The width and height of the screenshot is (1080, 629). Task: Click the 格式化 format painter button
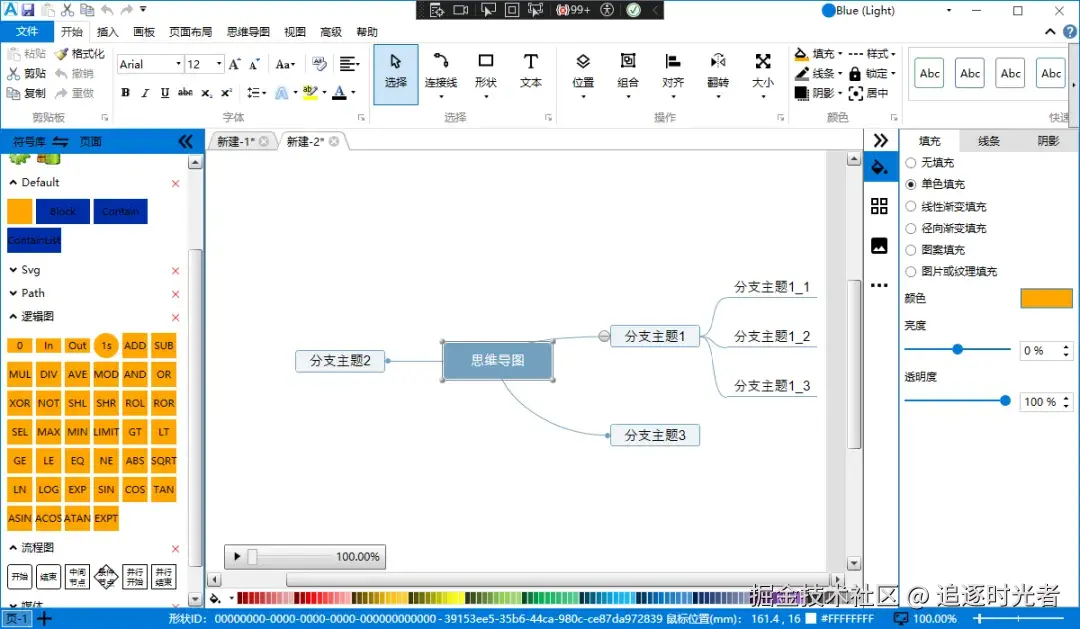[80, 54]
